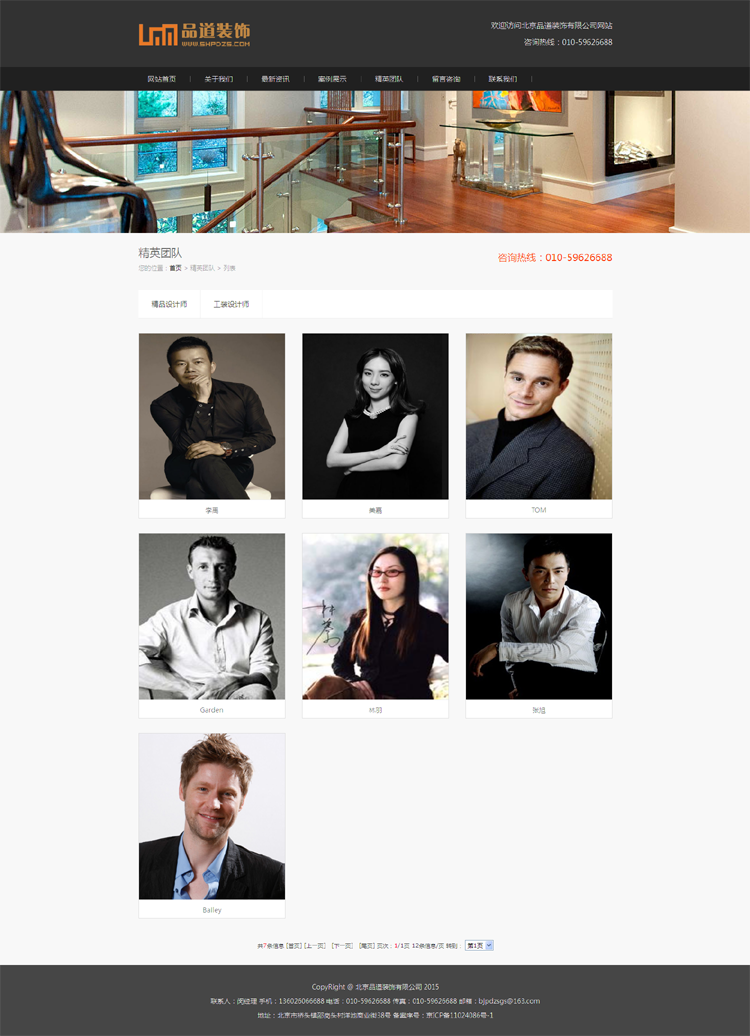Switch to the 精品设计师 tab

click(x=169, y=305)
